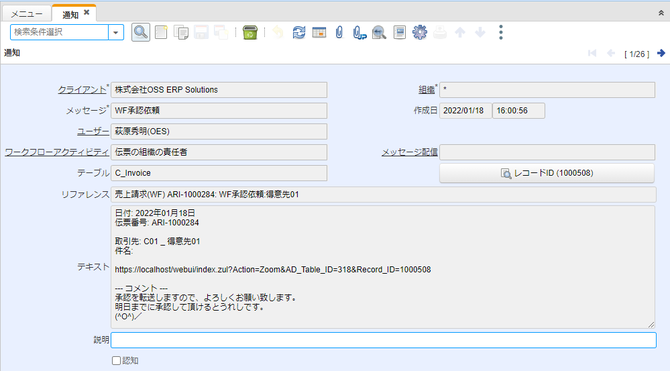Click the 説明 input field
Viewport: 670px width, 371px height.
tap(383, 340)
